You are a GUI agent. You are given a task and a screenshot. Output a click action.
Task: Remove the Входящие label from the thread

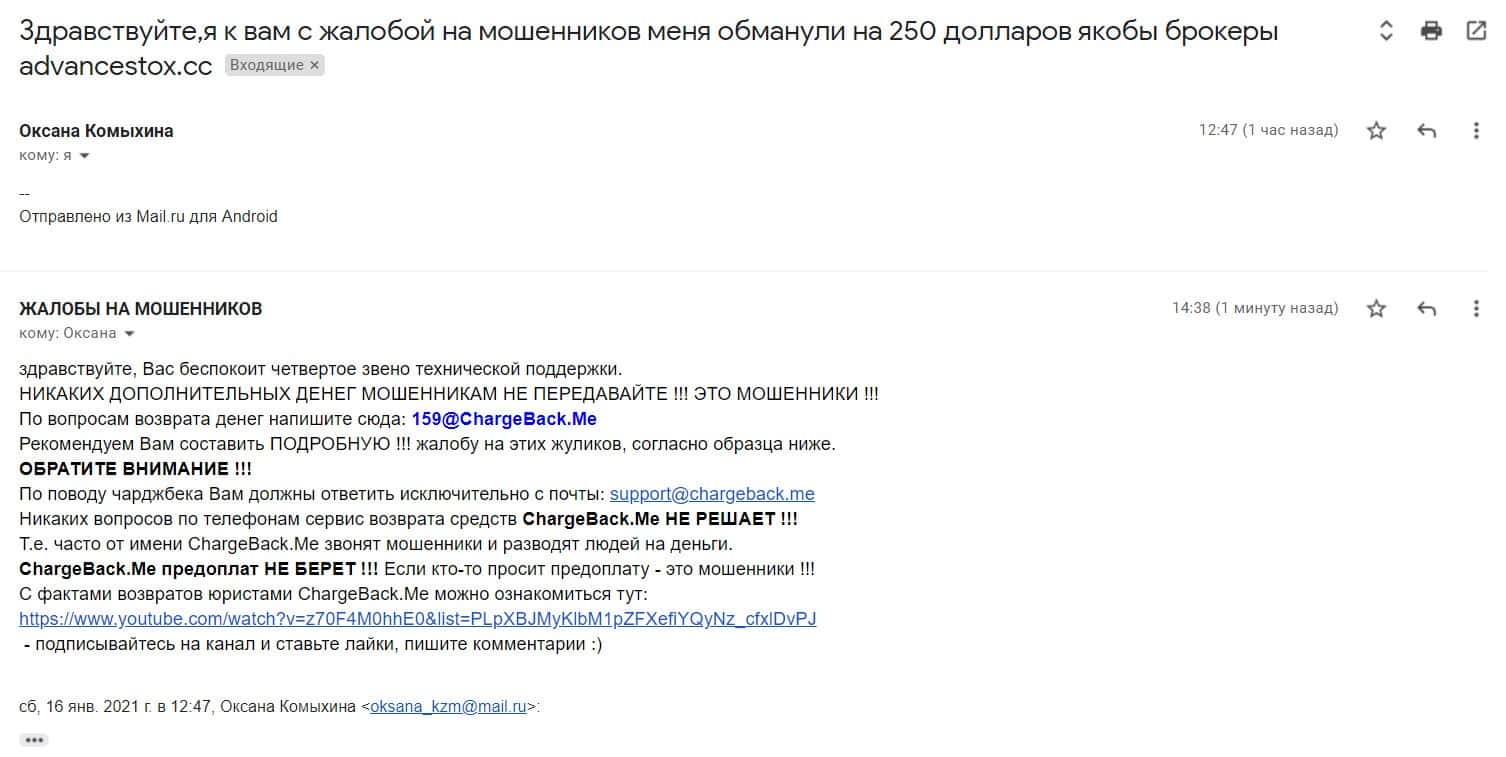(314, 65)
